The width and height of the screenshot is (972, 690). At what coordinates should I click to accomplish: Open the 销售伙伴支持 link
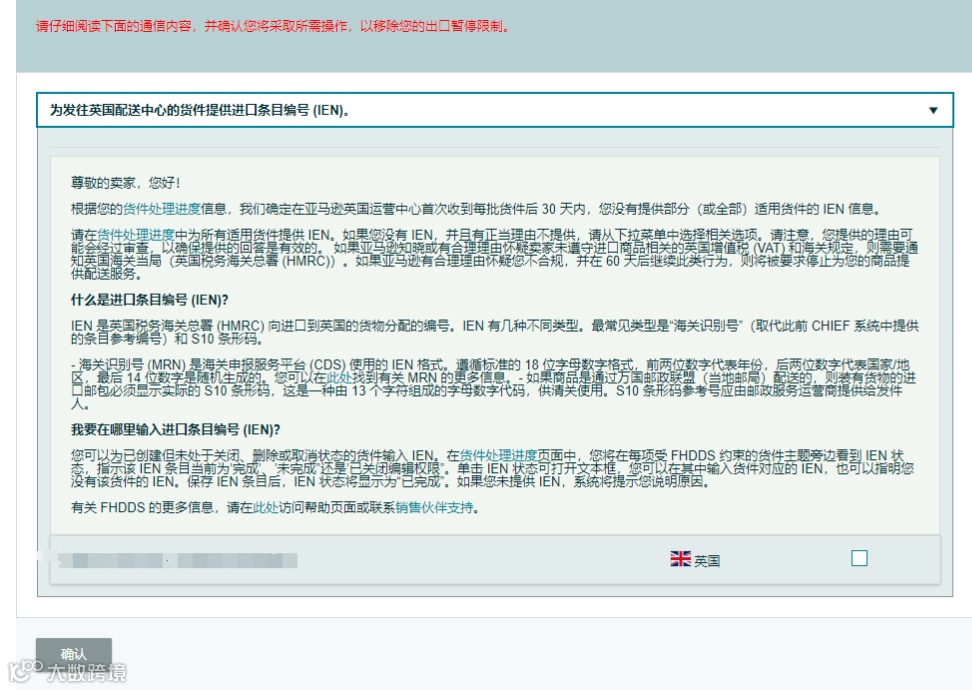(434, 508)
